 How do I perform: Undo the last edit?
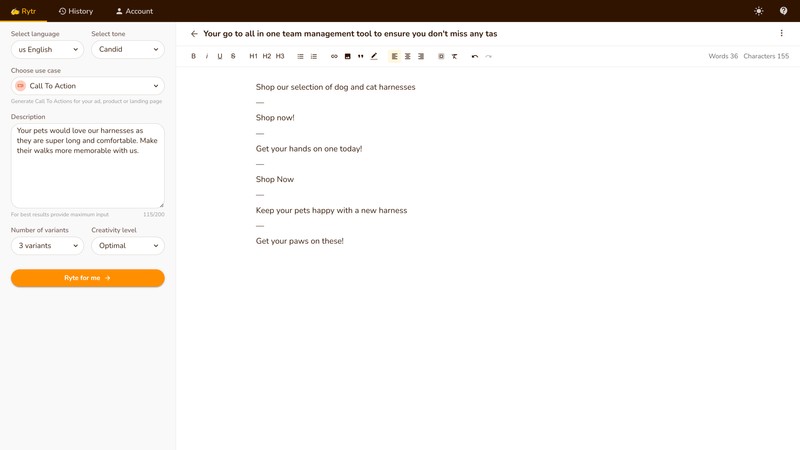pos(475,56)
